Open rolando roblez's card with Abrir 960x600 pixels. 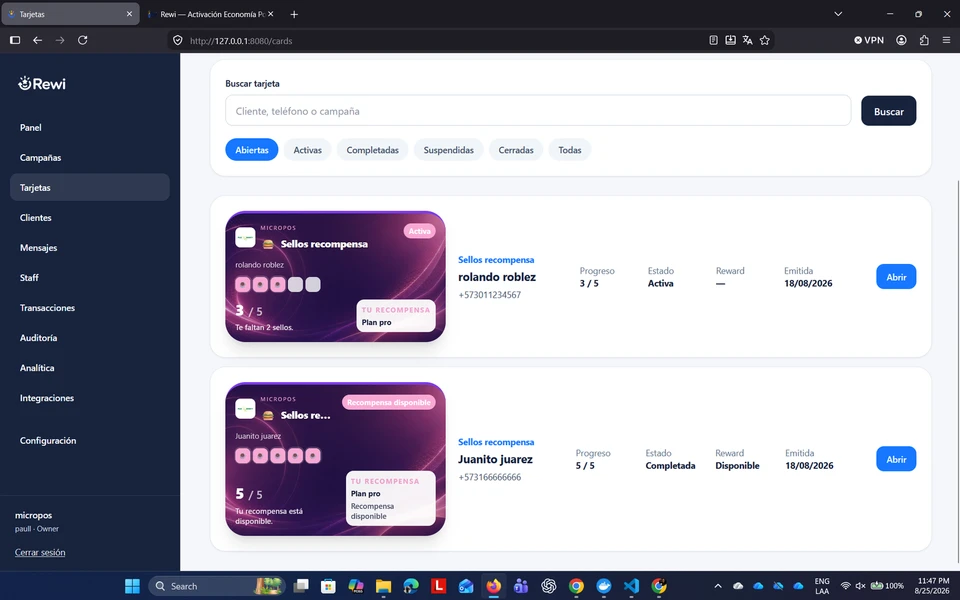(896, 277)
